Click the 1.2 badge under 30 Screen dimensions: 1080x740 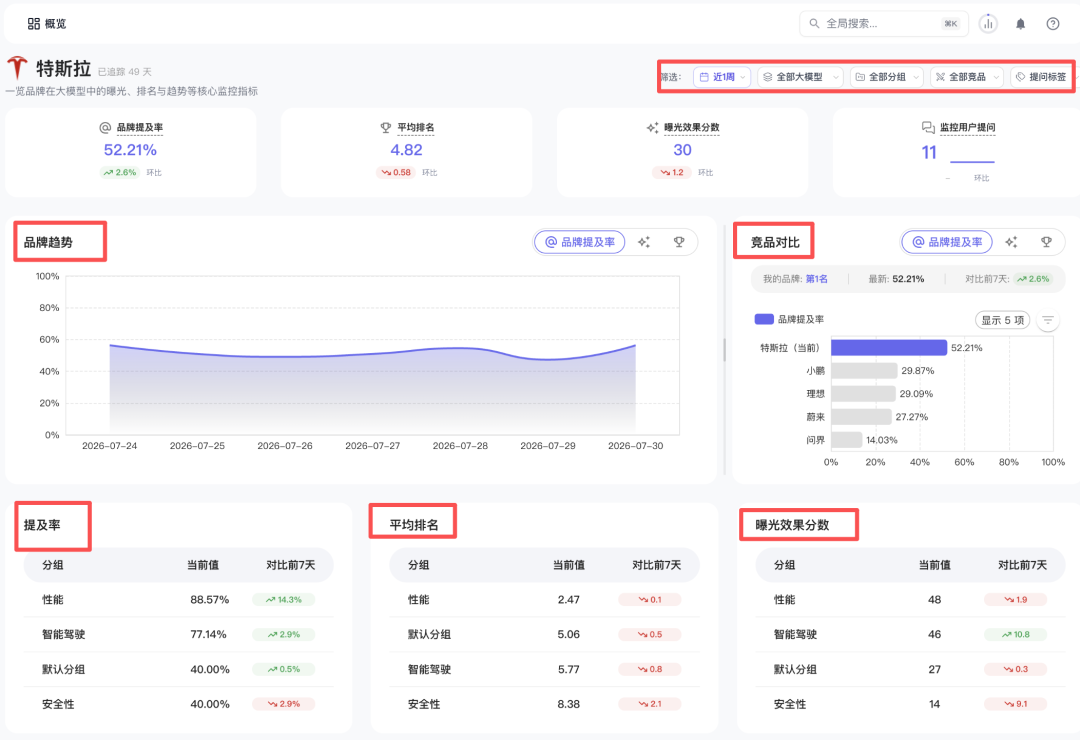point(672,172)
